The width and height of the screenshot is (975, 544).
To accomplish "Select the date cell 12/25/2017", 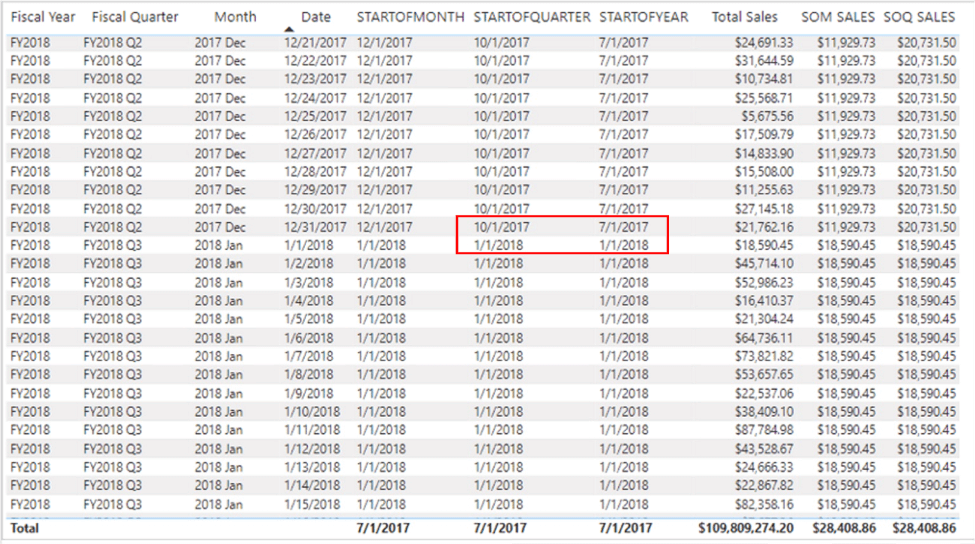I will [x=315, y=116].
